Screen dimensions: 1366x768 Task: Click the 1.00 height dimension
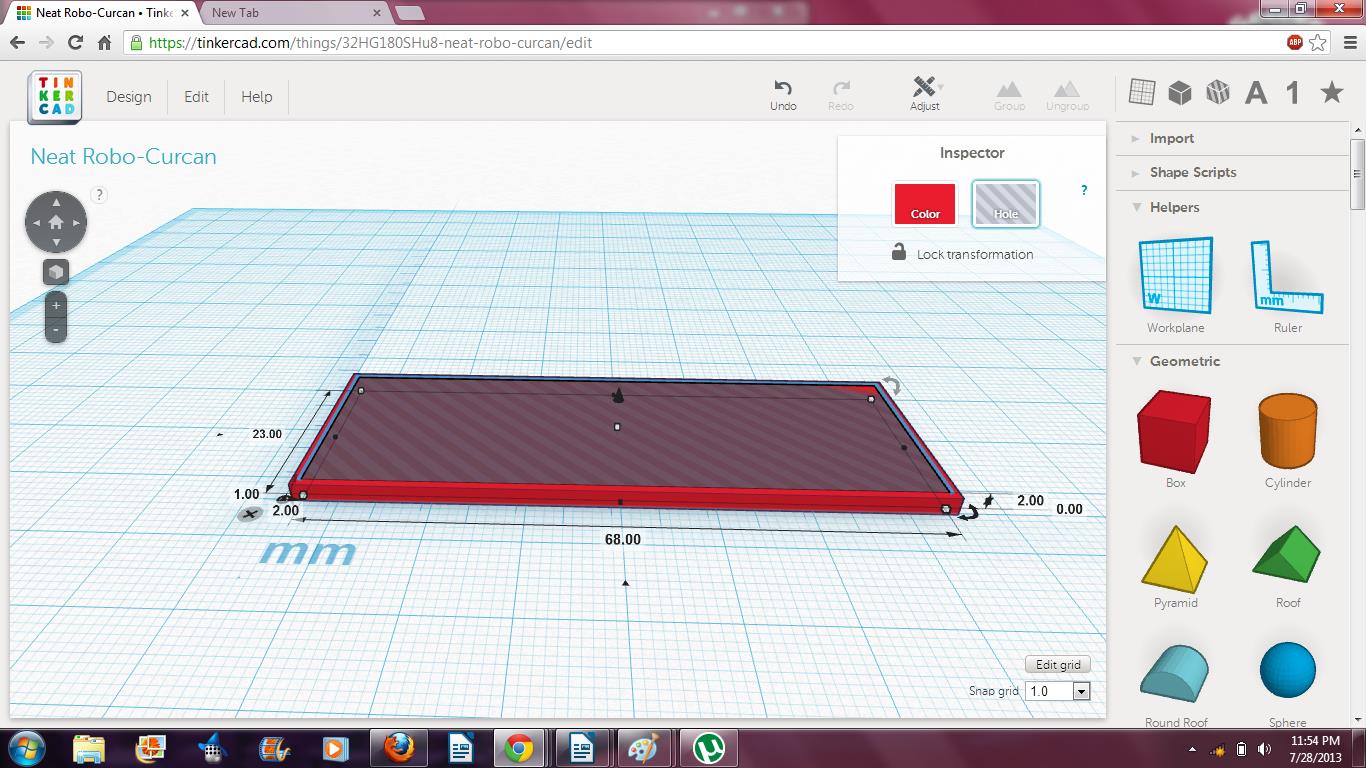246,494
